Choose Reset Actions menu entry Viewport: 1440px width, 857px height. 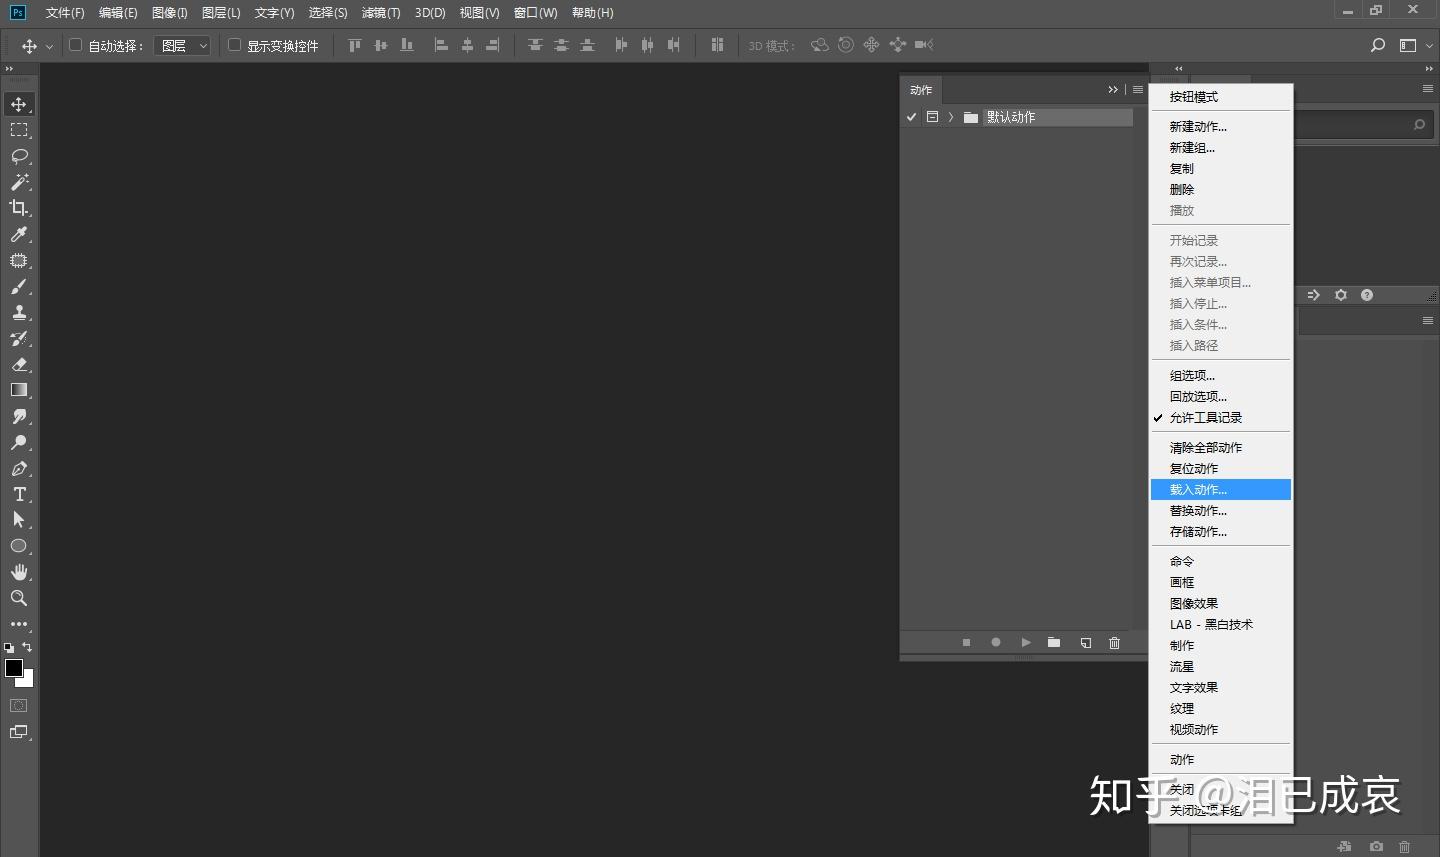(x=1220, y=469)
